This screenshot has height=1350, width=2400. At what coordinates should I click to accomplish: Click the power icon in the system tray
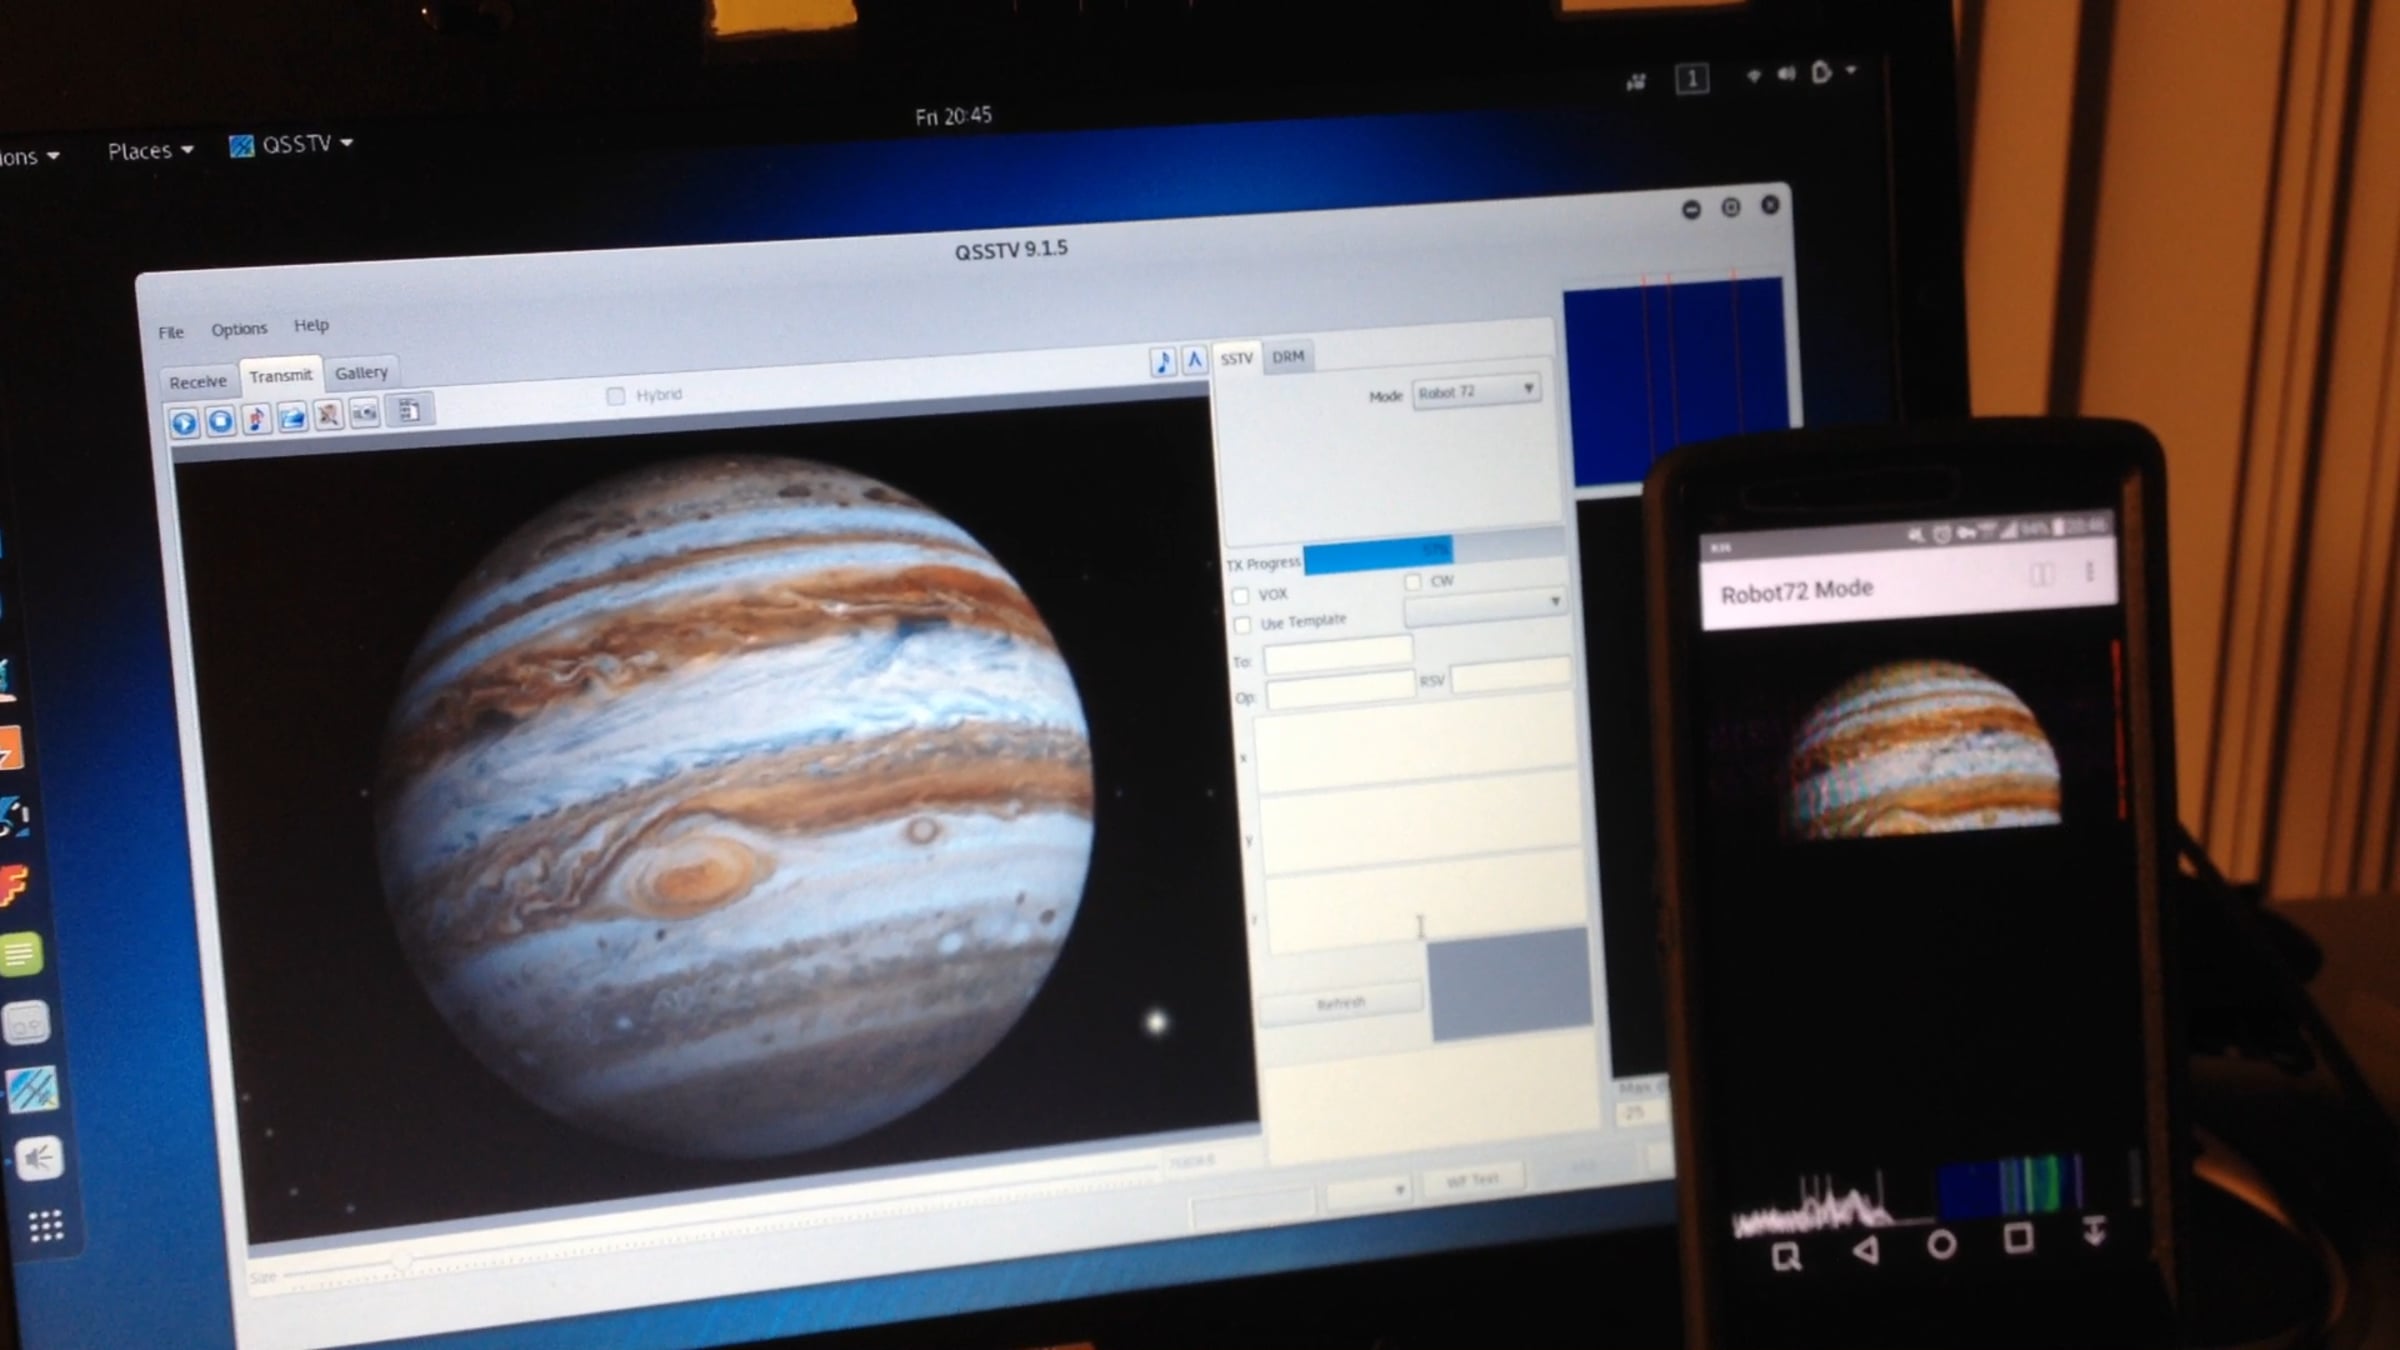(x=1821, y=73)
